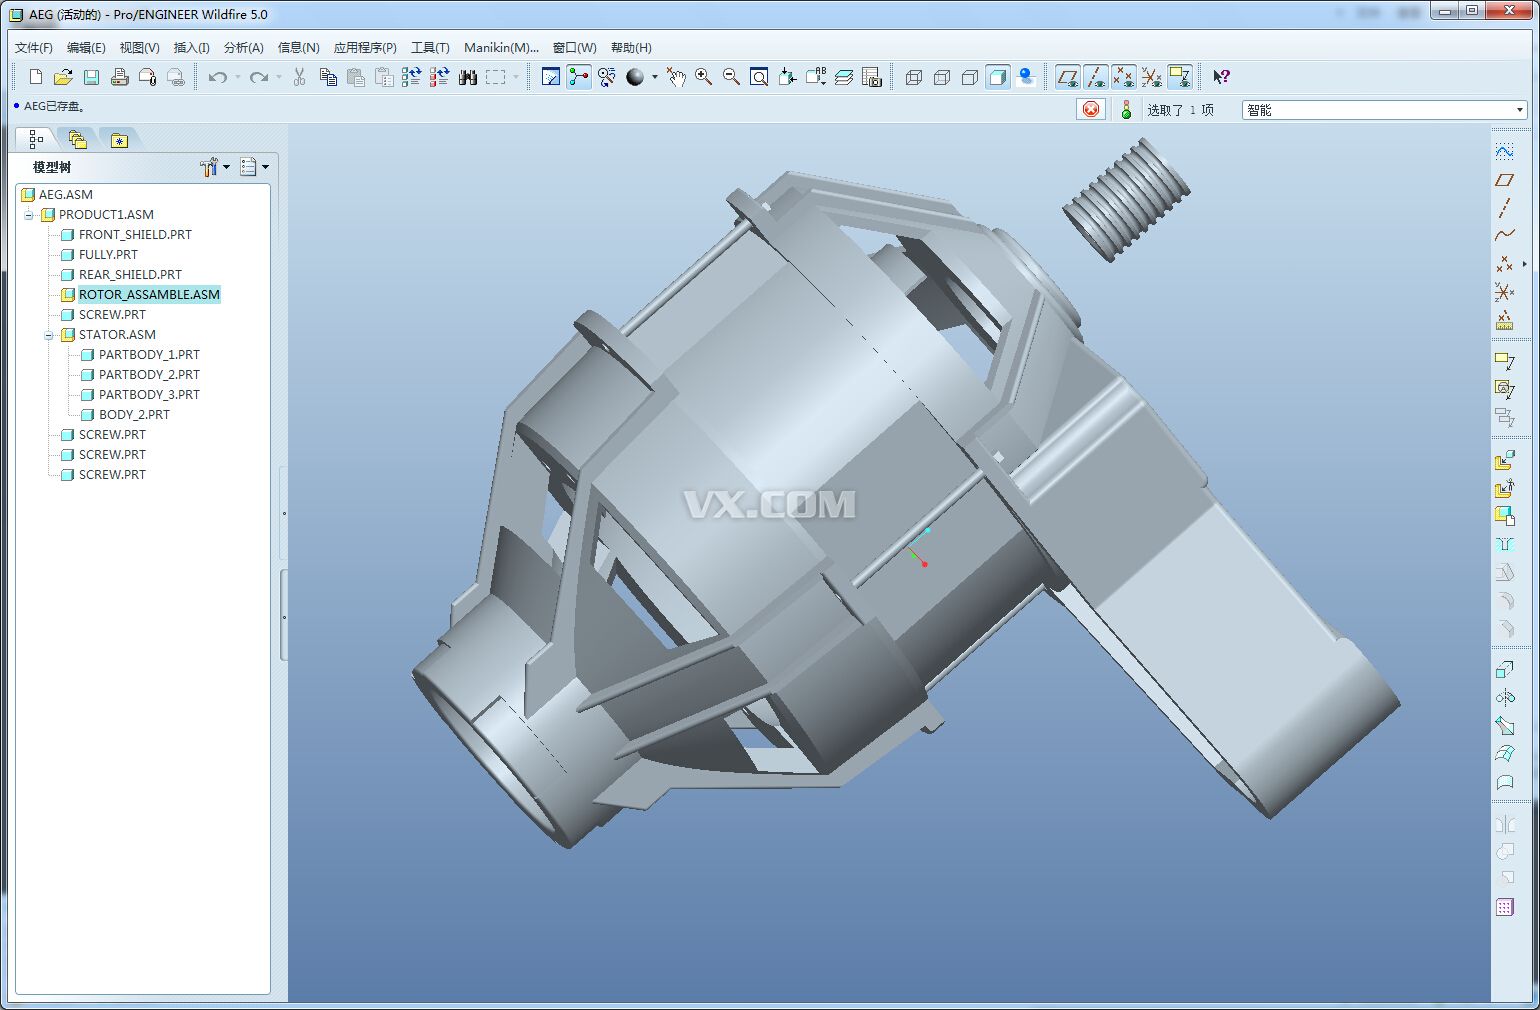The height and width of the screenshot is (1010, 1540).
Task: Open the smart selection filter dropdown
Action: pos(1519,110)
